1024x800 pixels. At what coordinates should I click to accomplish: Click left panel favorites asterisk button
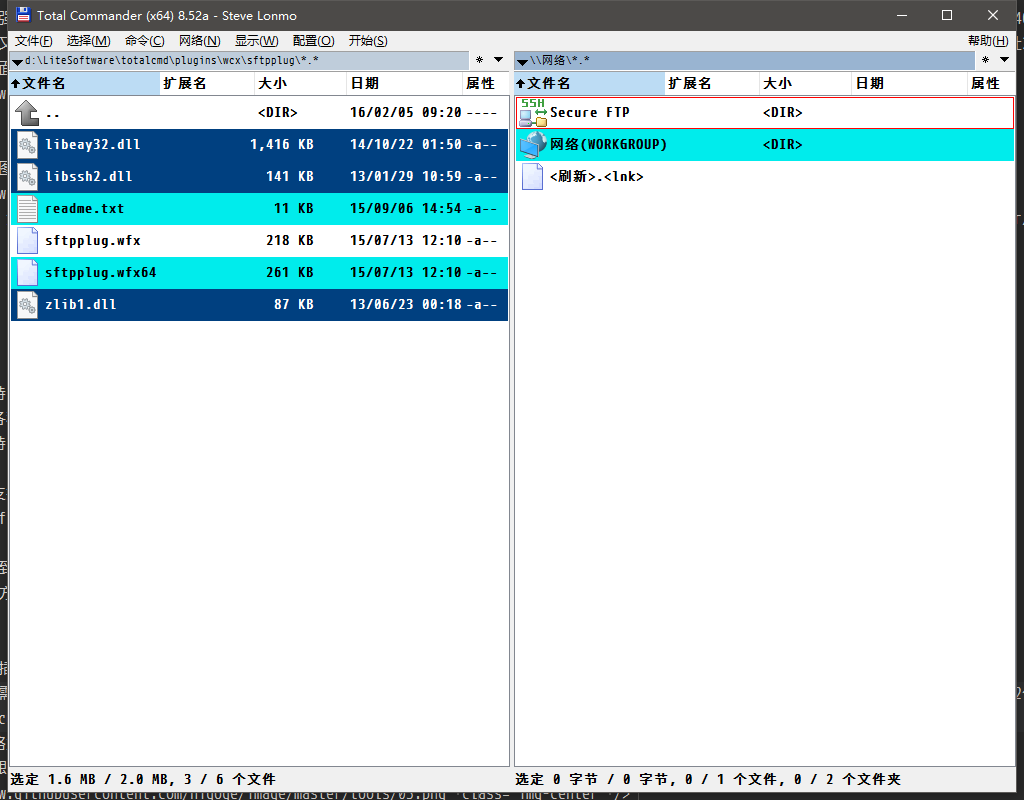point(479,60)
